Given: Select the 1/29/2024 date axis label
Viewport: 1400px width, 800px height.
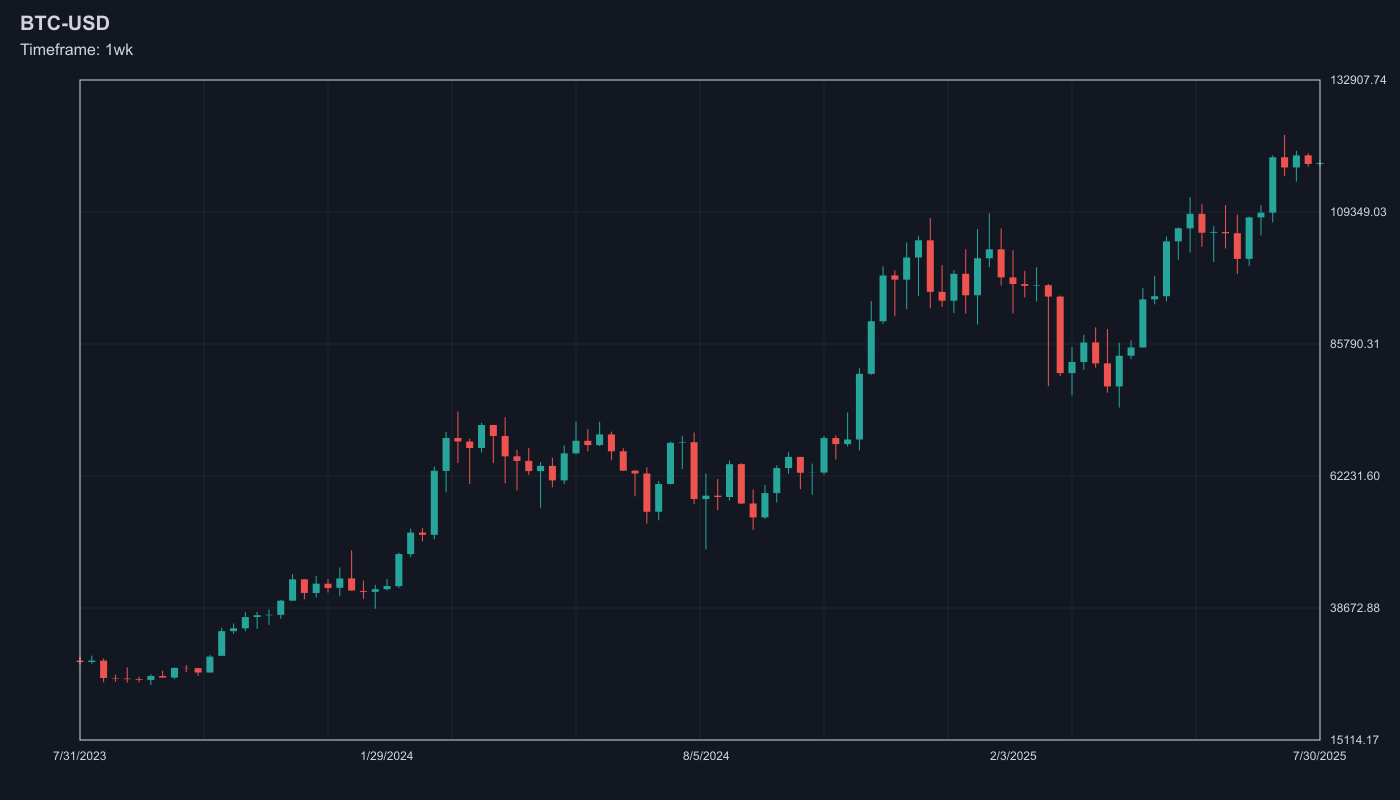Looking at the screenshot, I should (387, 756).
